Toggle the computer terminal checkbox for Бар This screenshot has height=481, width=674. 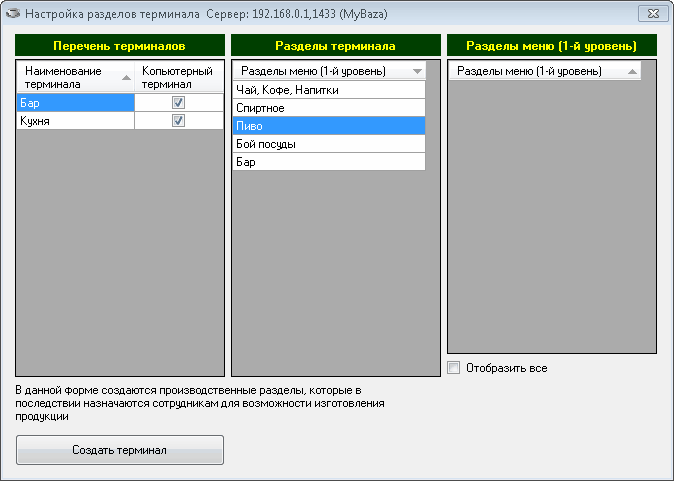(178, 102)
